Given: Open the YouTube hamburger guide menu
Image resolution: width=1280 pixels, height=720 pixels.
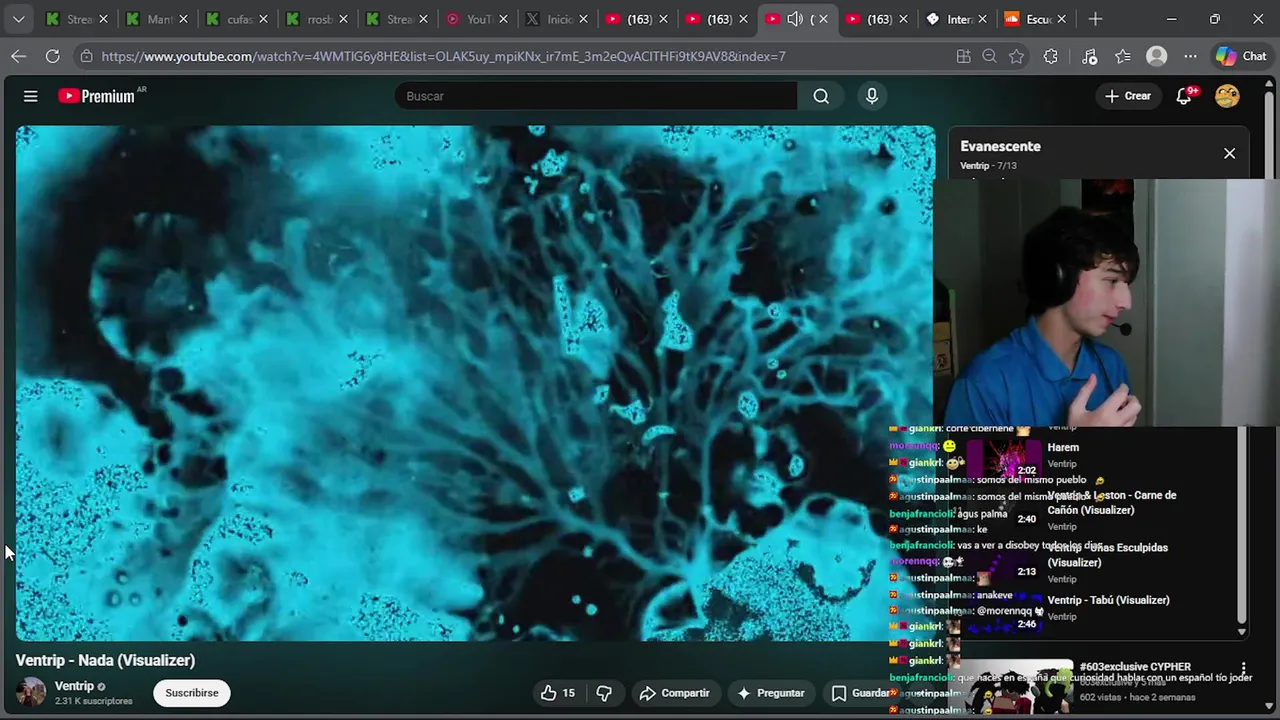Looking at the screenshot, I should click(x=31, y=96).
